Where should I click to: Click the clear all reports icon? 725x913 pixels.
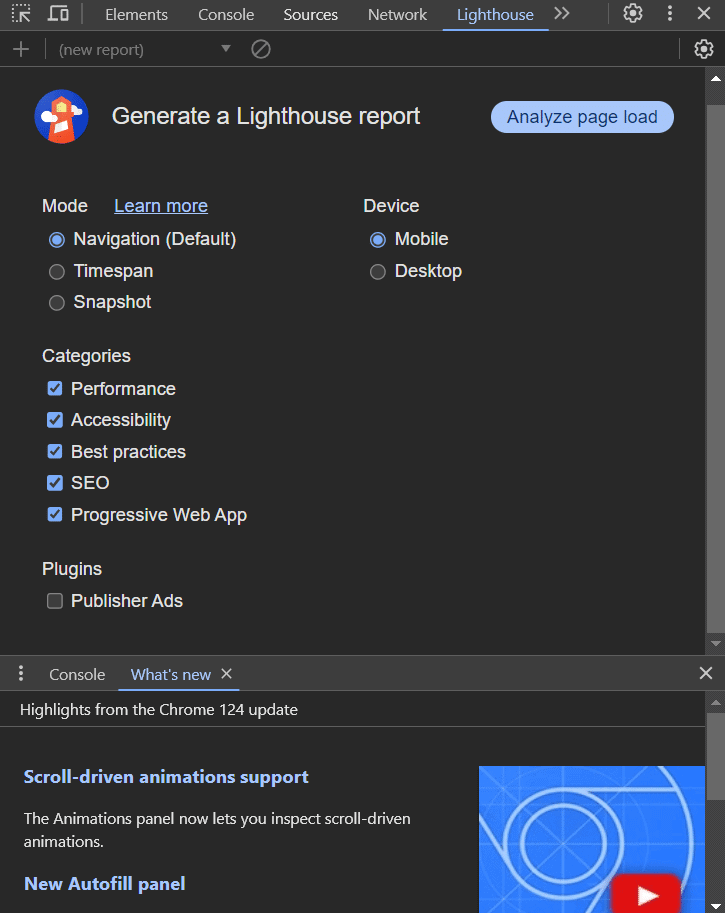261,49
